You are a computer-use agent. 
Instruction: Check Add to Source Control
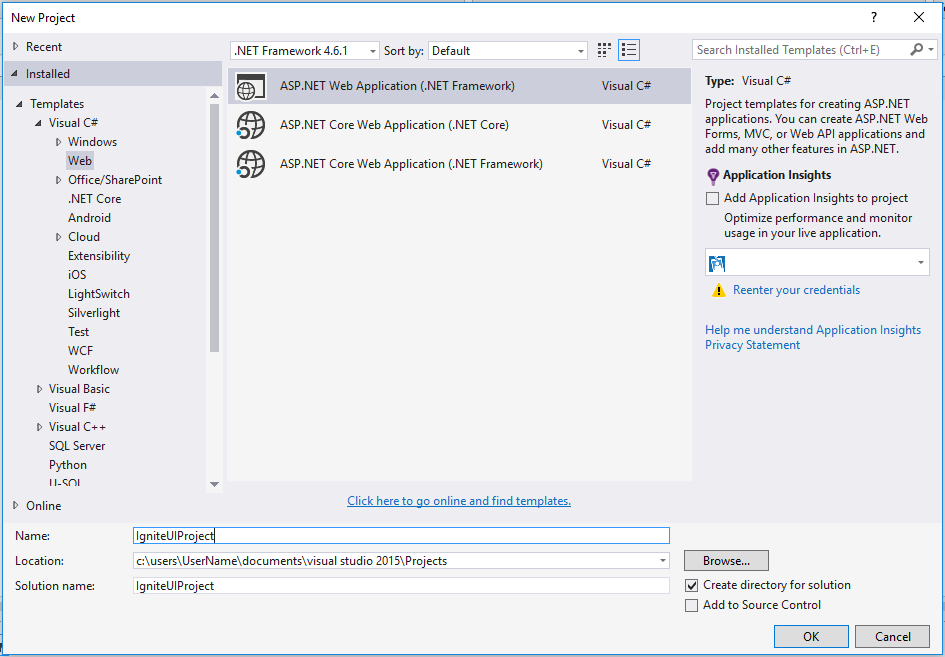[692, 605]
